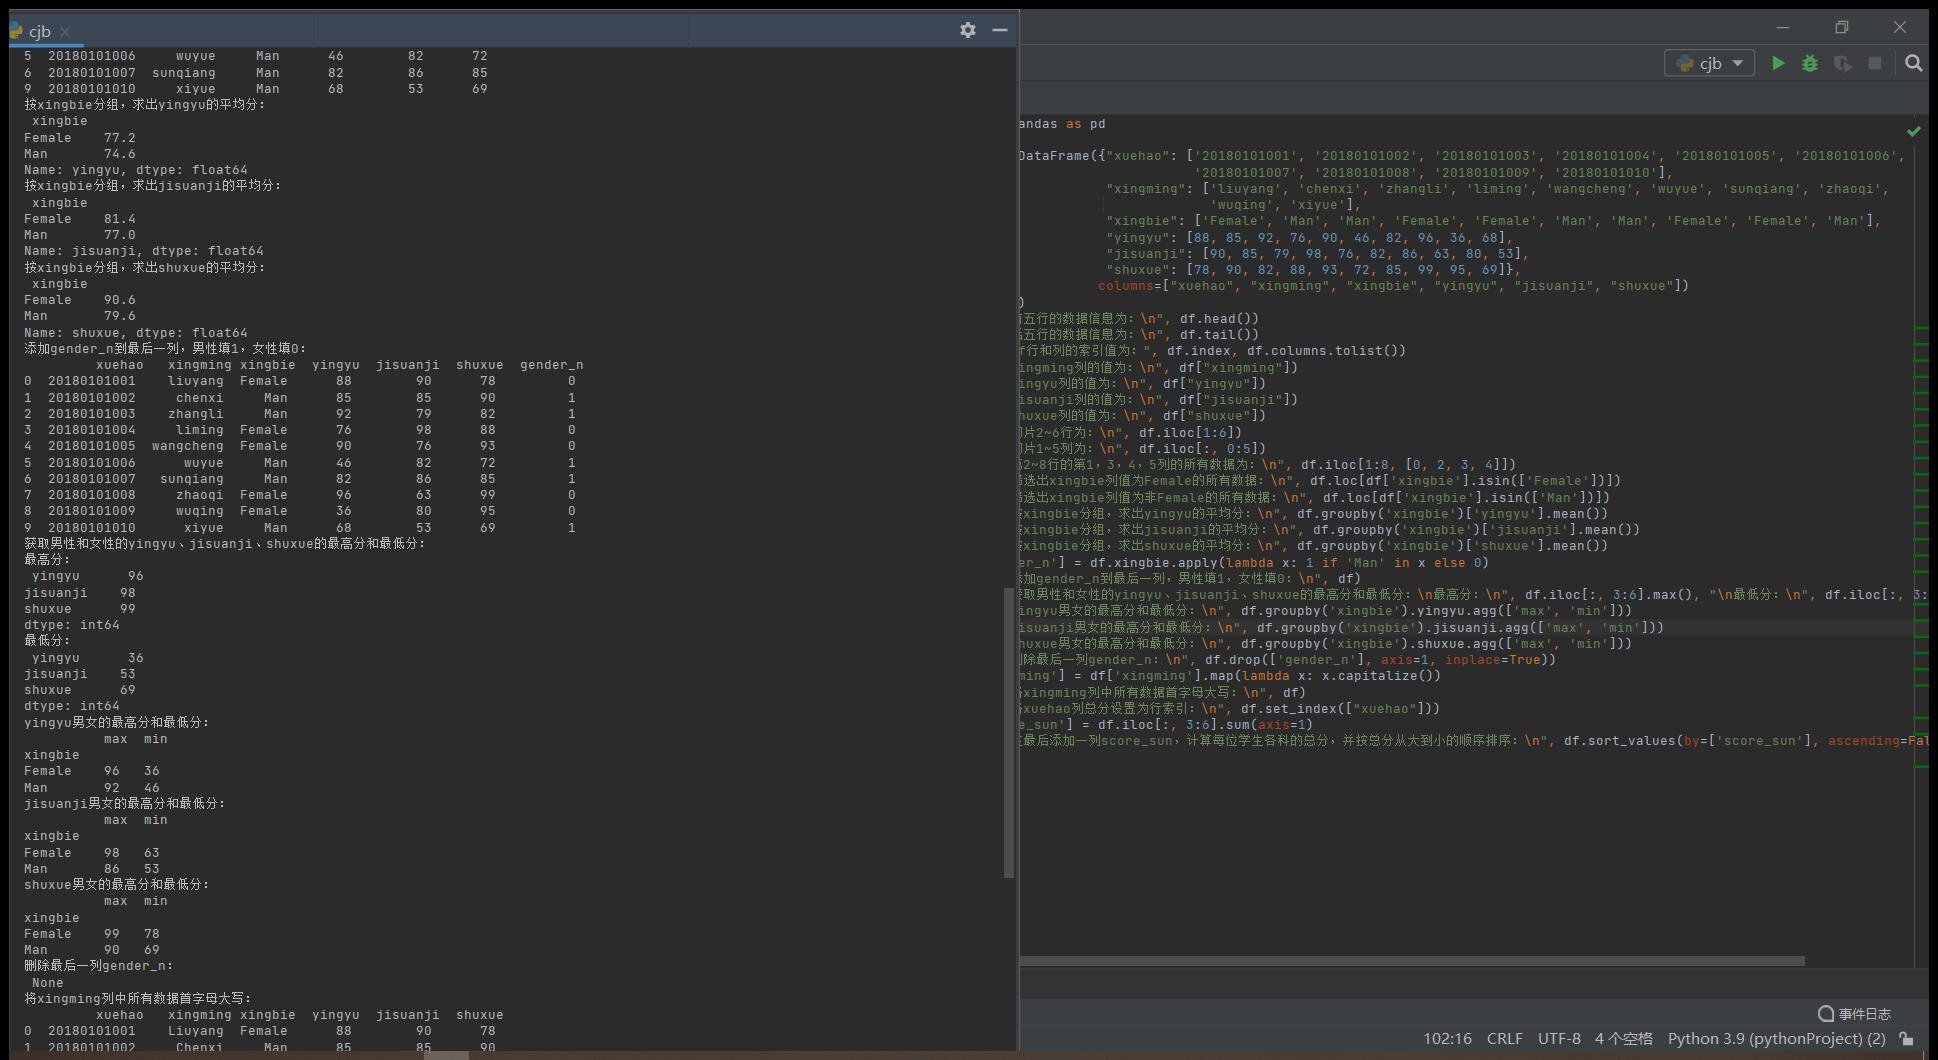Run the cjb configuration
The width and height of the screenshot is (1938, 1060).
point(1778,63)
